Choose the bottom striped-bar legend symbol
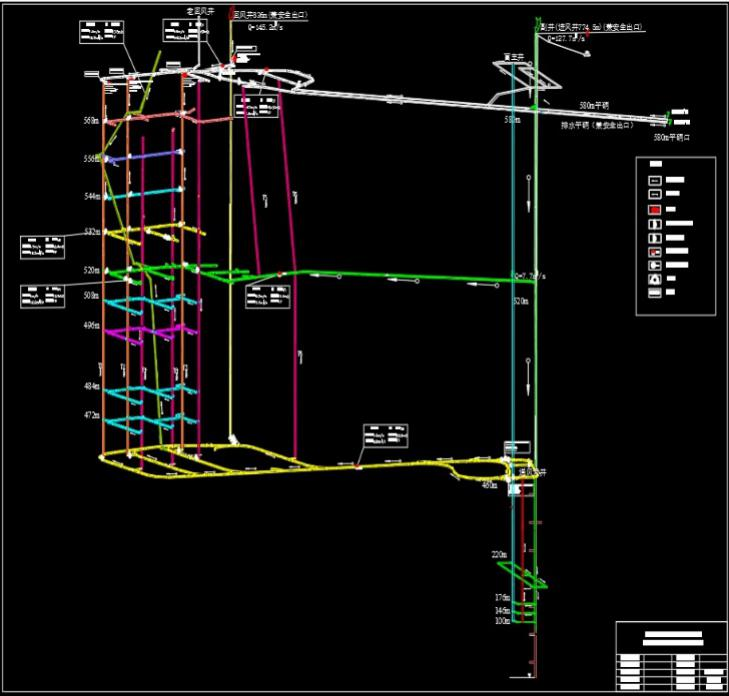 [655, 293]
